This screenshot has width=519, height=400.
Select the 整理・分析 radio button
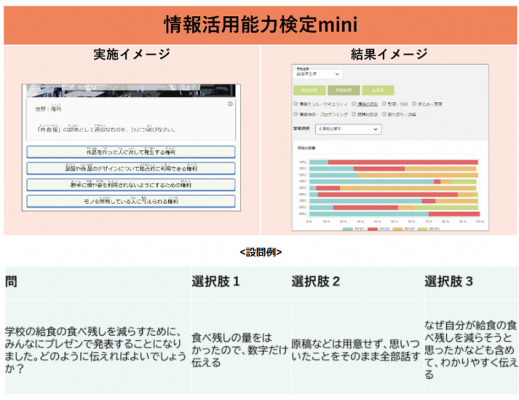[384, 104]
